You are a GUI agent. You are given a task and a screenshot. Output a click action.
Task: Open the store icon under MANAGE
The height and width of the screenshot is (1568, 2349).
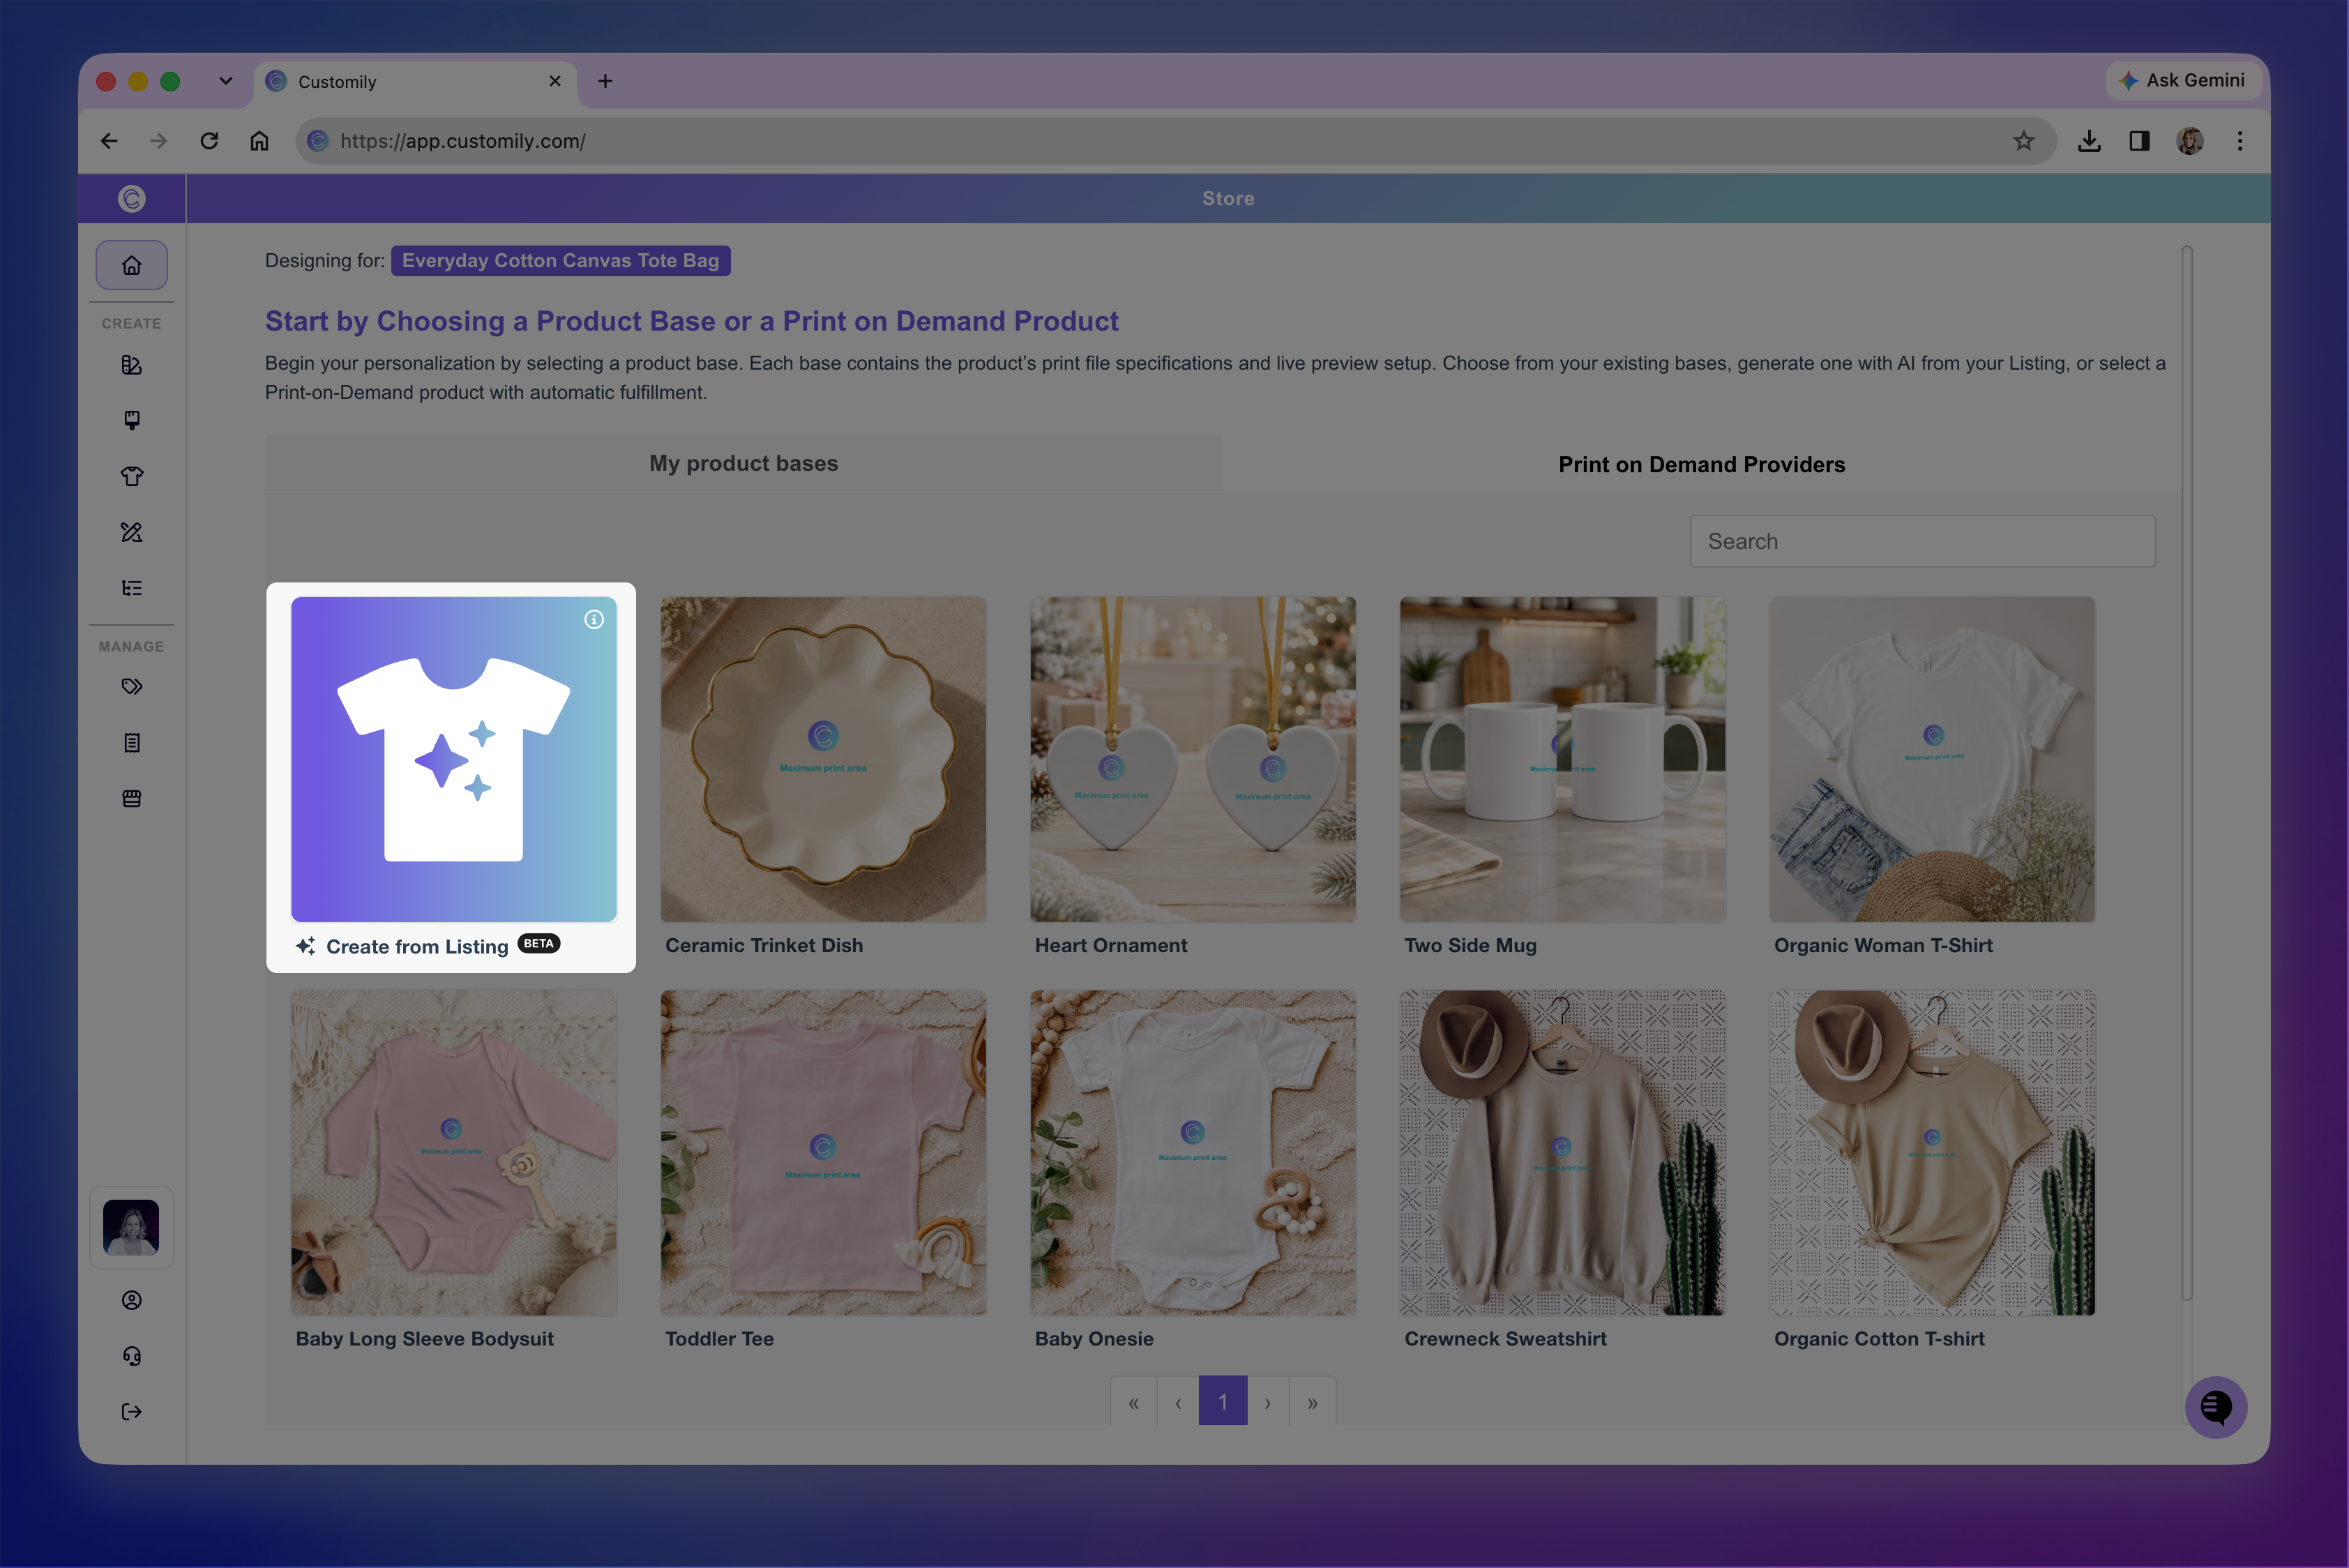[x=131, y=799]
